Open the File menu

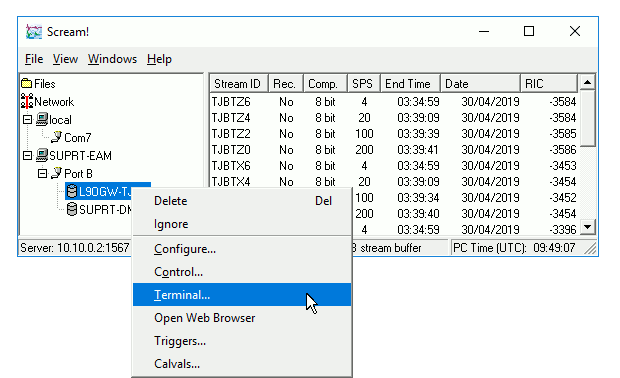tap(34, 59)
